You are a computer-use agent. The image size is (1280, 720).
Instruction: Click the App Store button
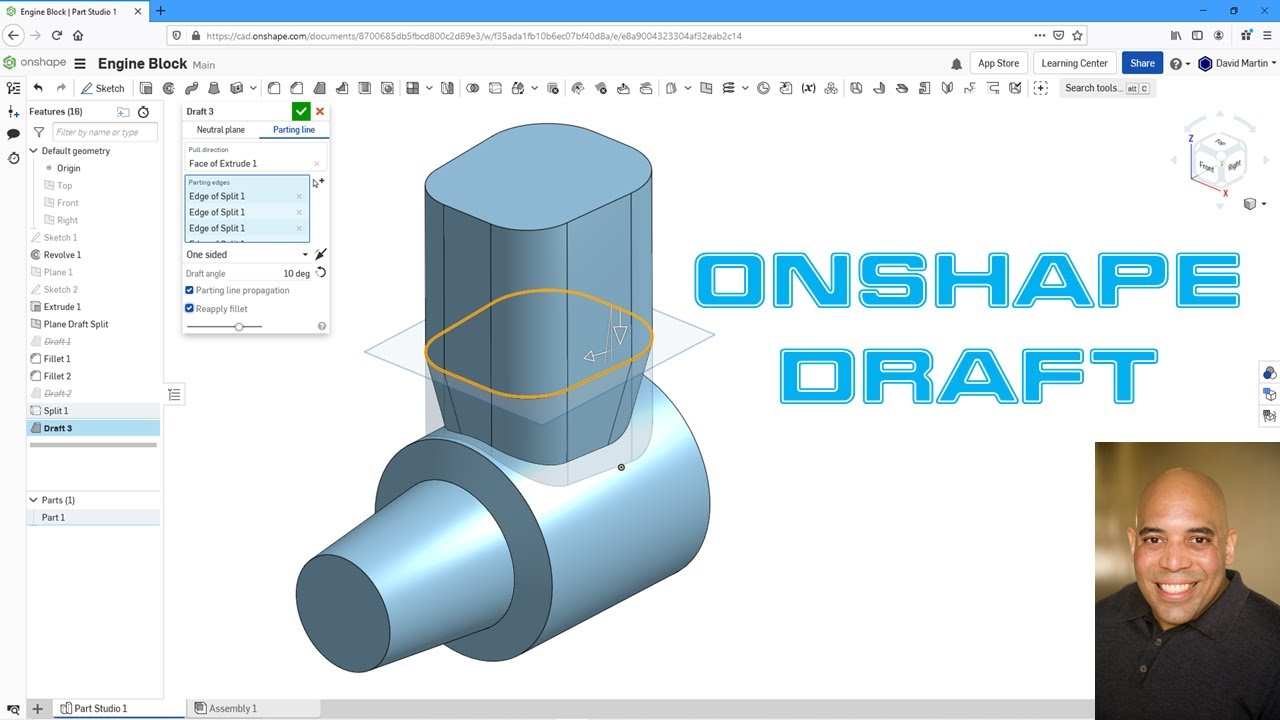pos(998,63)
